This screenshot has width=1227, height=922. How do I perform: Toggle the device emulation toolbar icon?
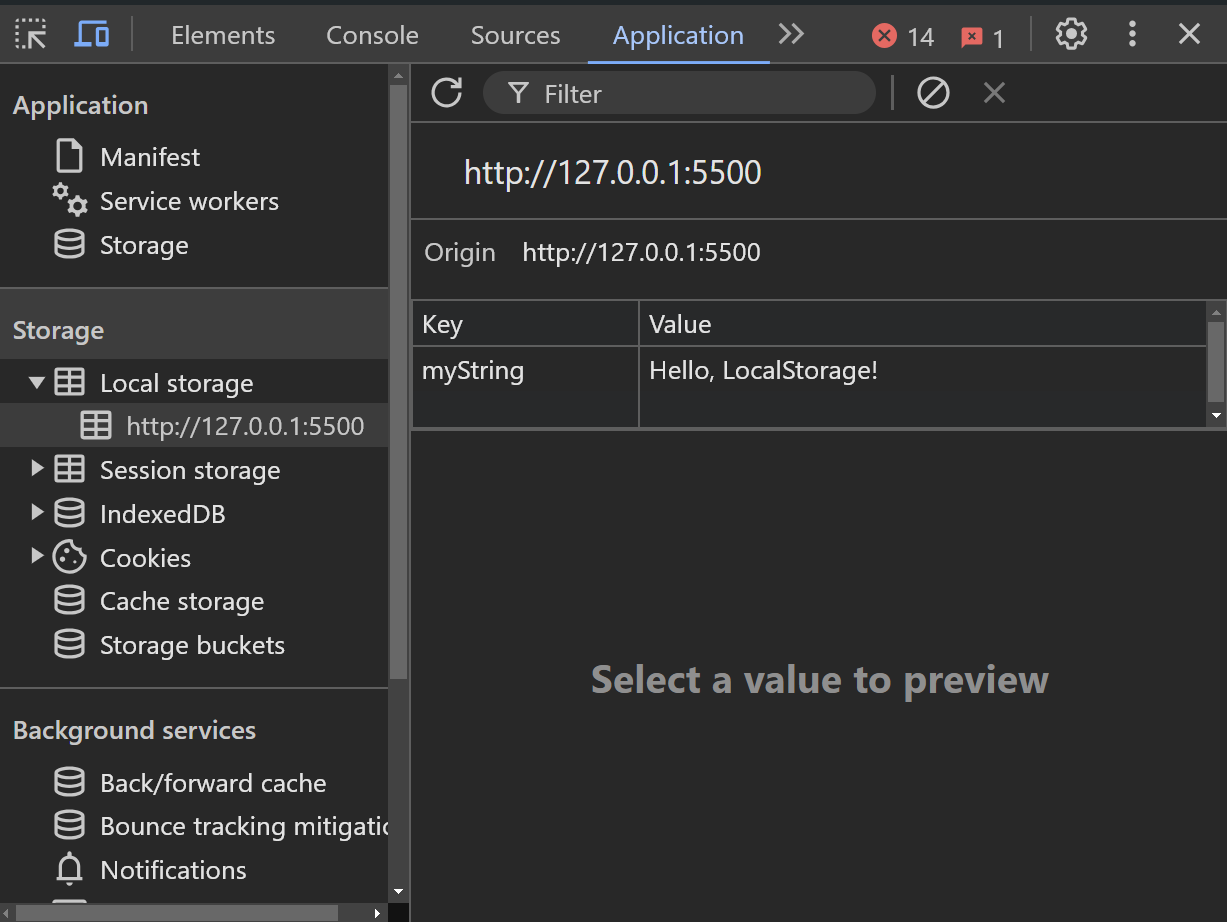tap(92, 33)
